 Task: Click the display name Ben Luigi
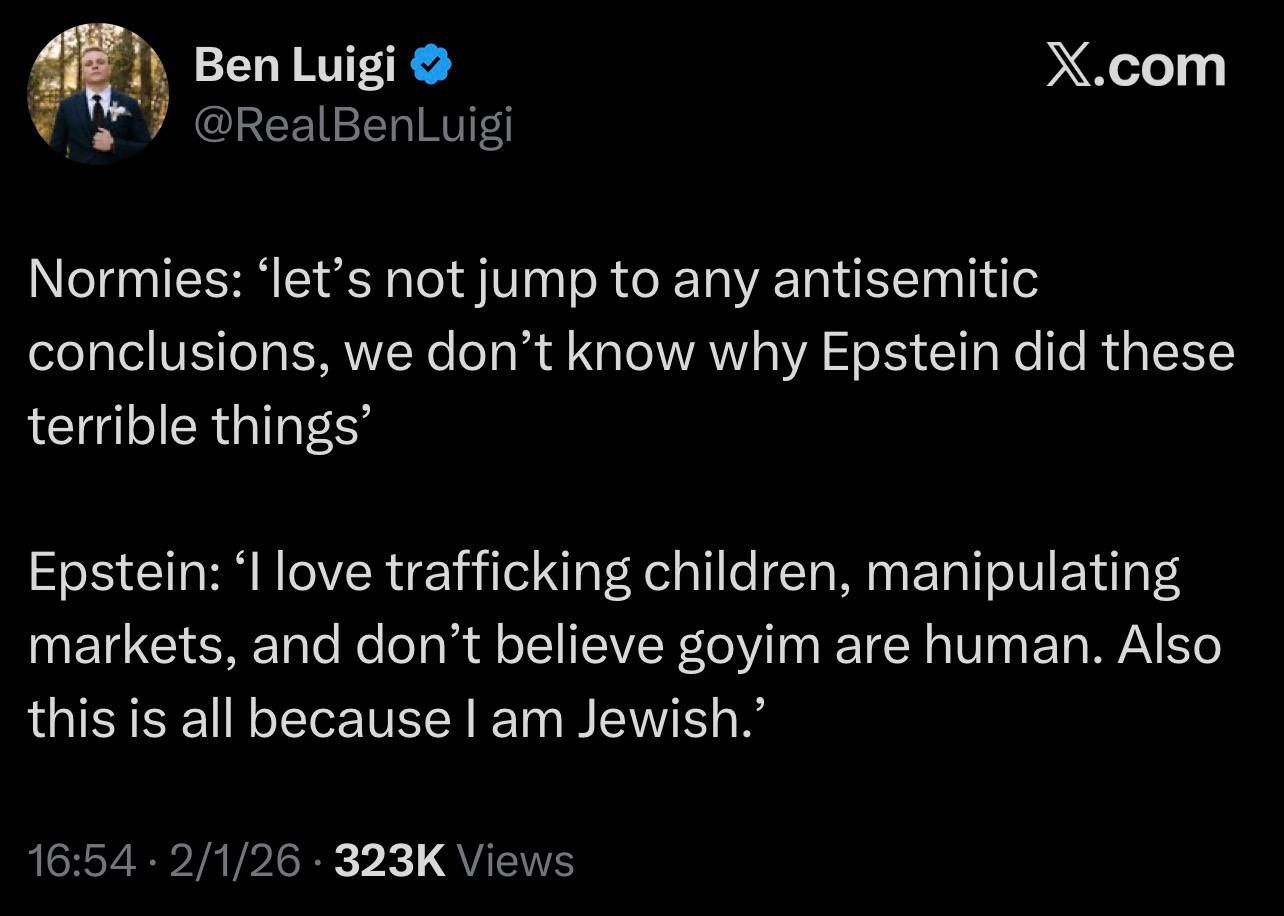coord(296,67)
